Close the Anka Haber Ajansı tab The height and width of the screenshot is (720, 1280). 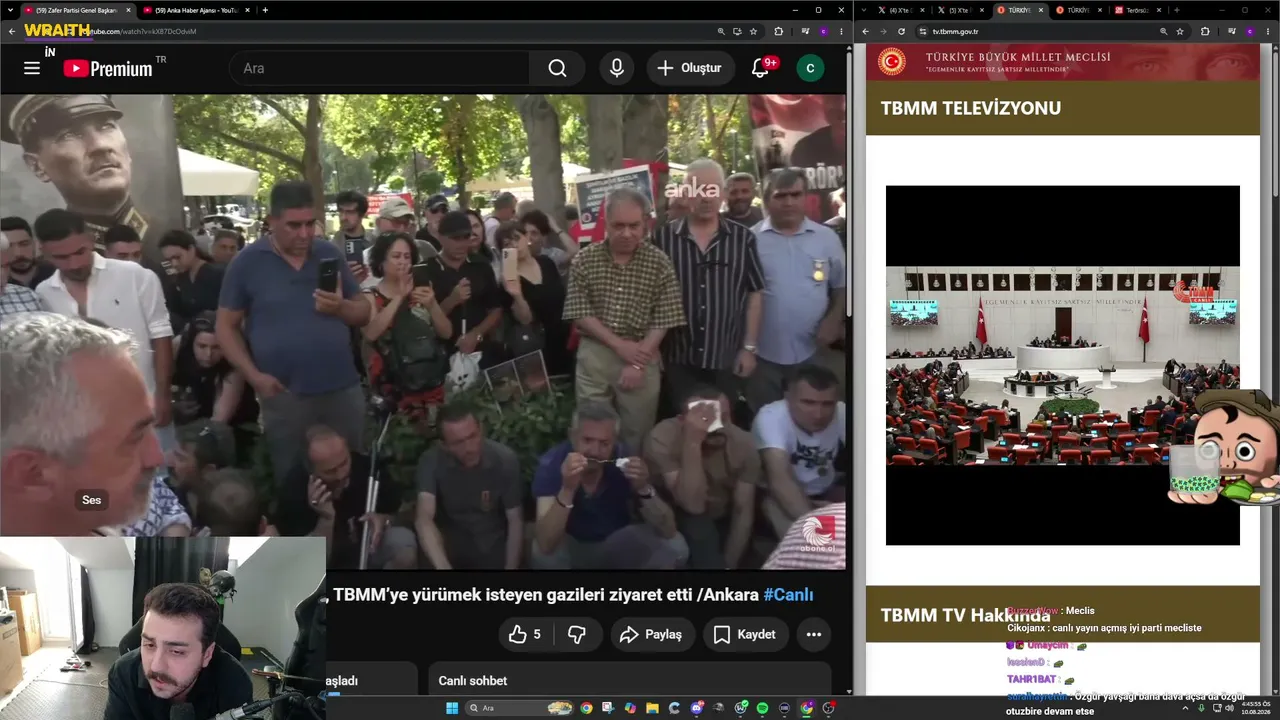coord(247,10)
